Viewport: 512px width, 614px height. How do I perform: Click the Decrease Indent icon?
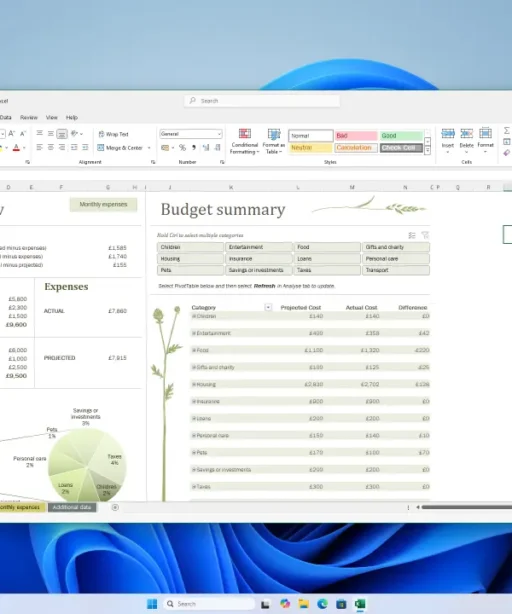click(x=74, y=147)
